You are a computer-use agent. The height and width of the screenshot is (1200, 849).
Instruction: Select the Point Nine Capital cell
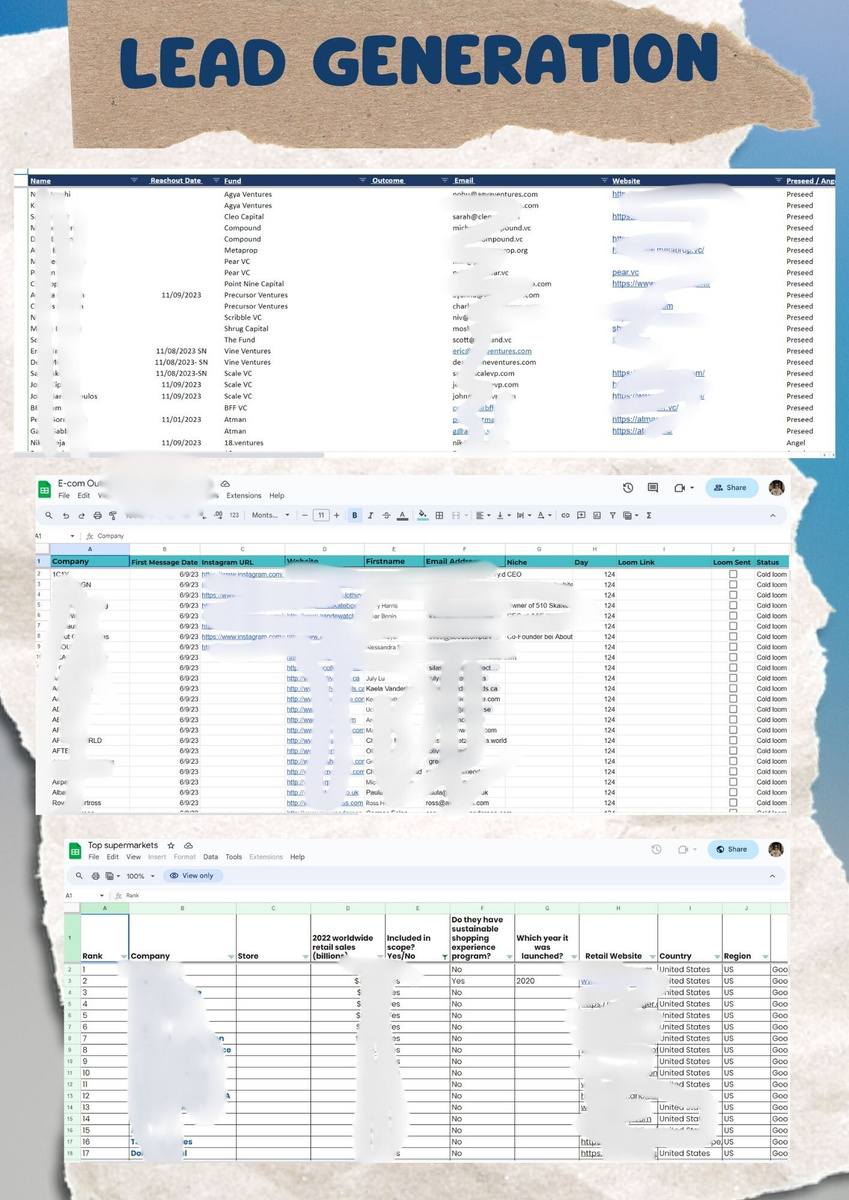[254, 284]
